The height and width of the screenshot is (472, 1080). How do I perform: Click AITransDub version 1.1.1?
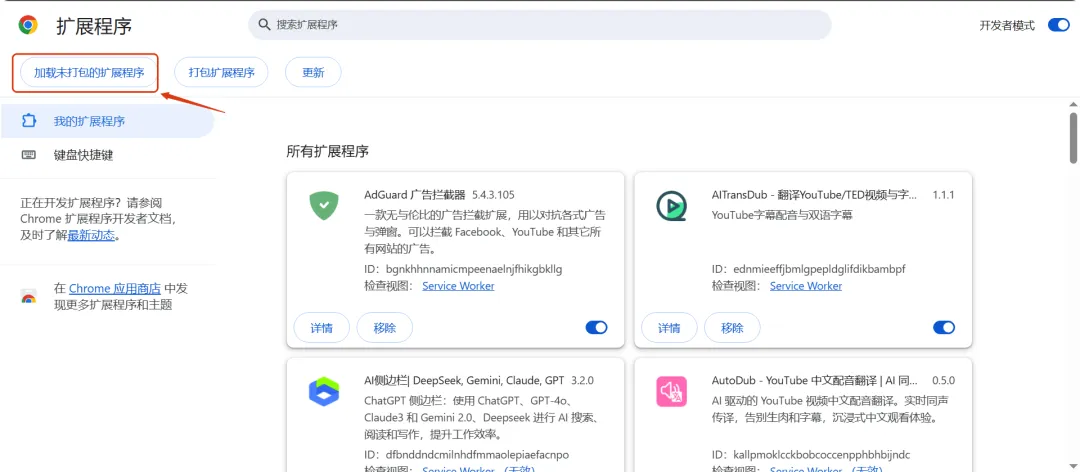click(944, 194)
